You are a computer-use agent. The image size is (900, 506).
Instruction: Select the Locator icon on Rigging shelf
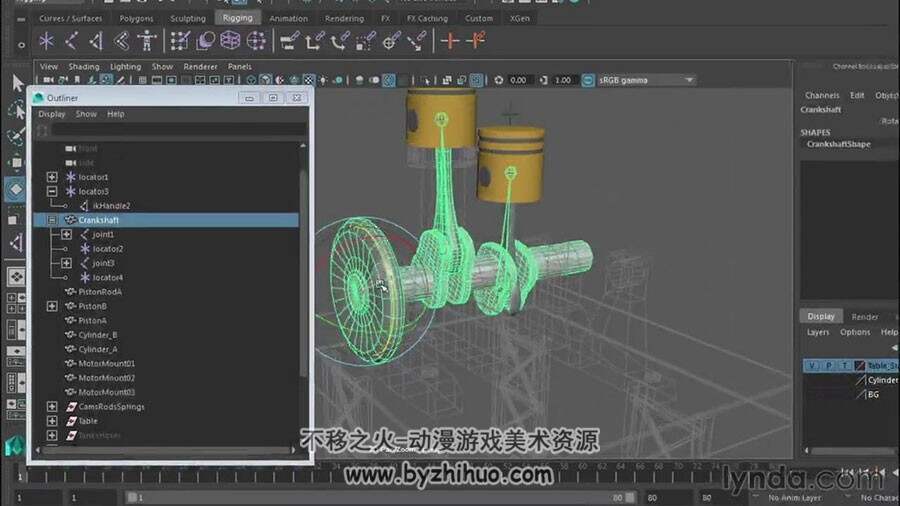(46, 41)
